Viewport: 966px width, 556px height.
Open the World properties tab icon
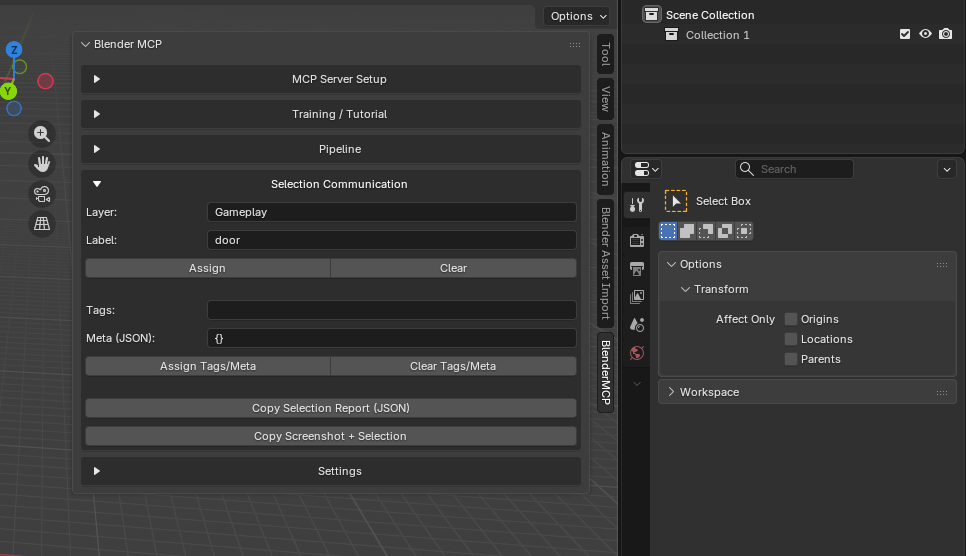click(x=637, y=353)
